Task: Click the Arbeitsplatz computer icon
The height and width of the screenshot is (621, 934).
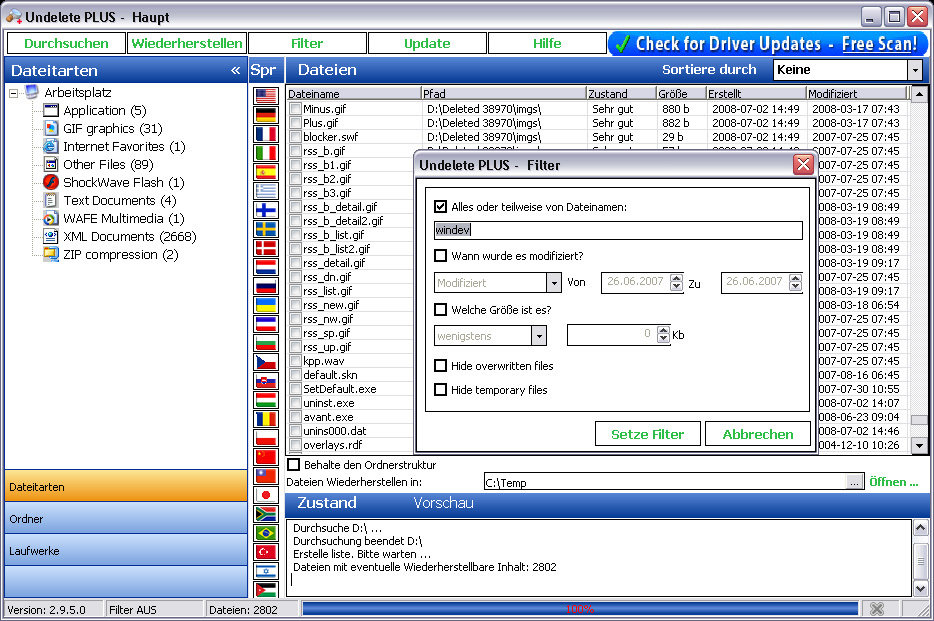Action: [x=32, y=92]
